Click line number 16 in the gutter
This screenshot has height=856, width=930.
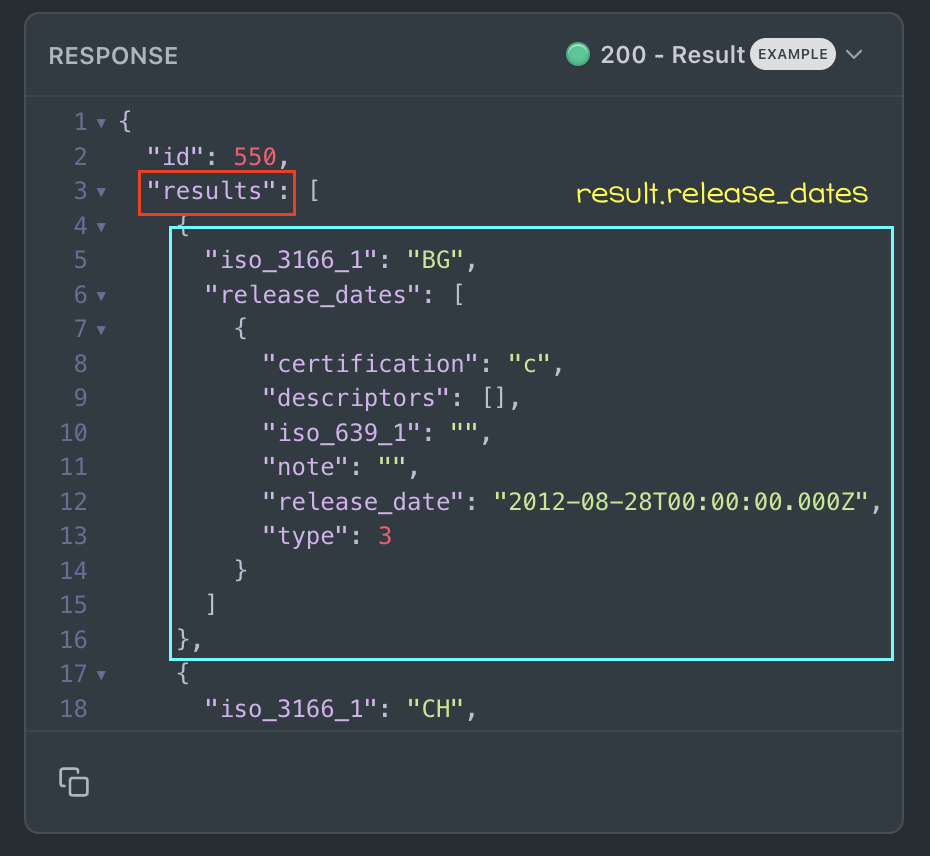[74, 640]
